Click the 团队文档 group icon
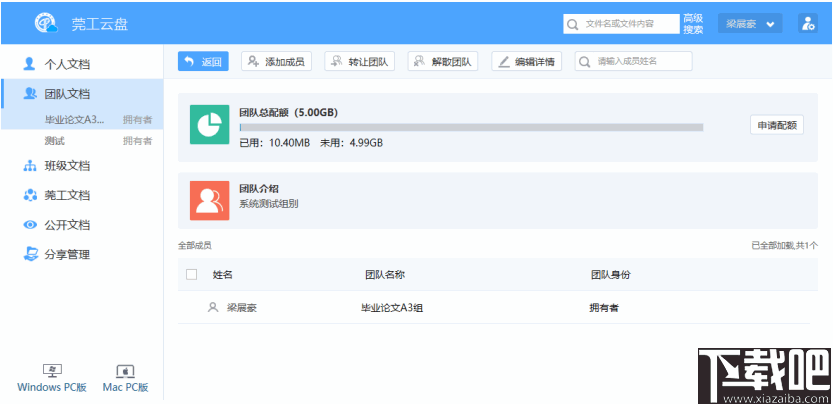 [x=30, y=94]
